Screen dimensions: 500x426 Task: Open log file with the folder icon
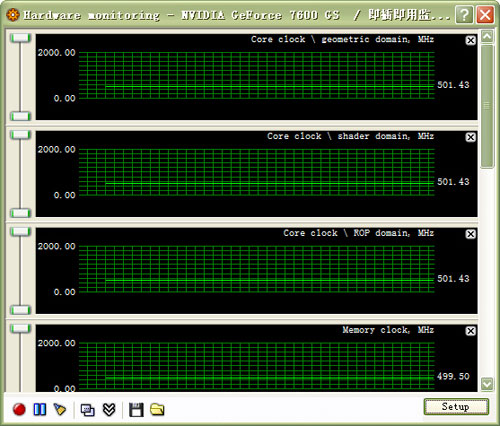tap(157, 409)
